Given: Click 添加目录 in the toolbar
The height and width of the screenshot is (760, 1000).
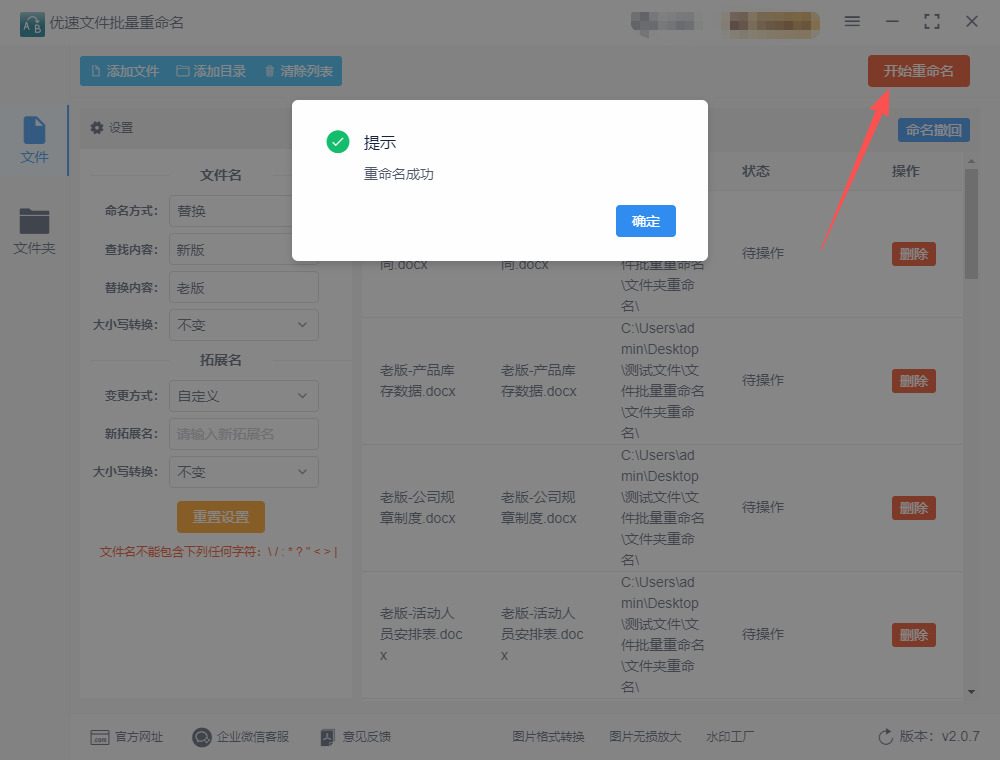Looking at the screenshot, I should tap(211, 71).
